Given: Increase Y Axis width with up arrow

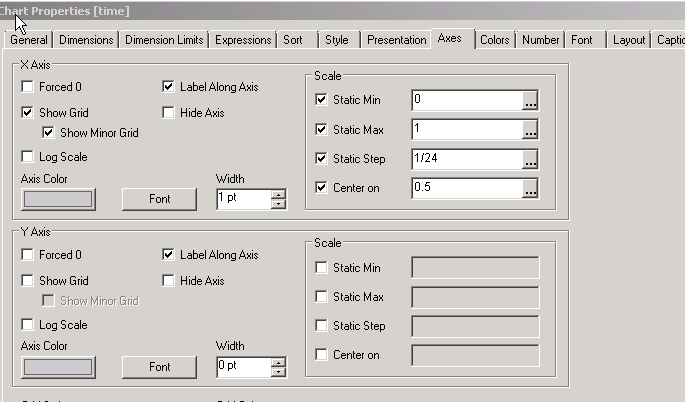Looking at the screenshot, I should coord(278,362).
